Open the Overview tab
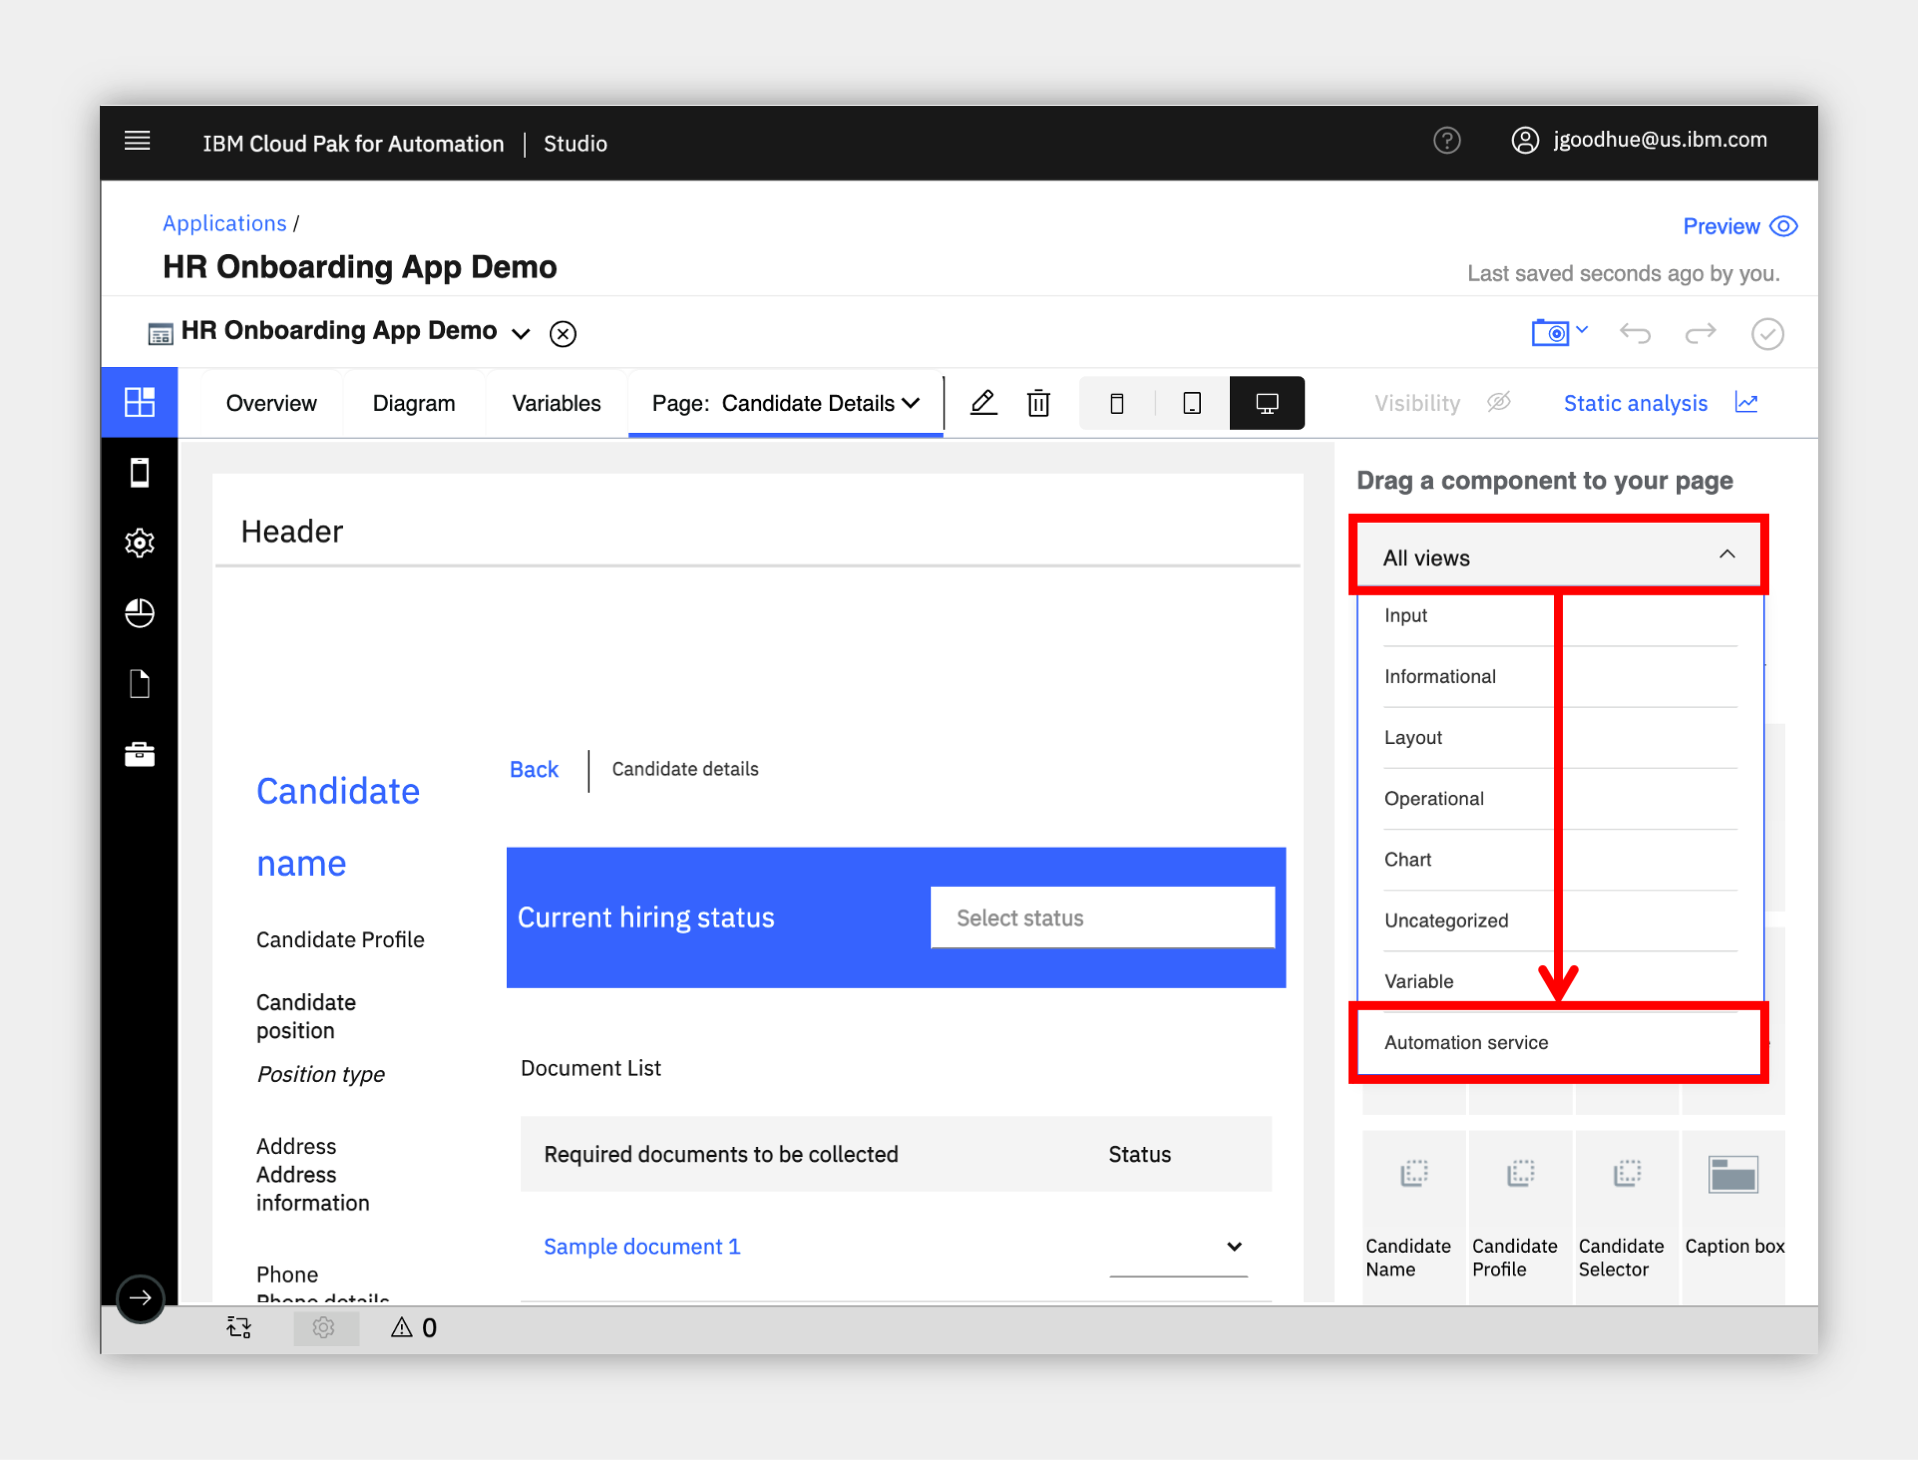Viewport: 1918px width, 1460px height. coord(271,403)
